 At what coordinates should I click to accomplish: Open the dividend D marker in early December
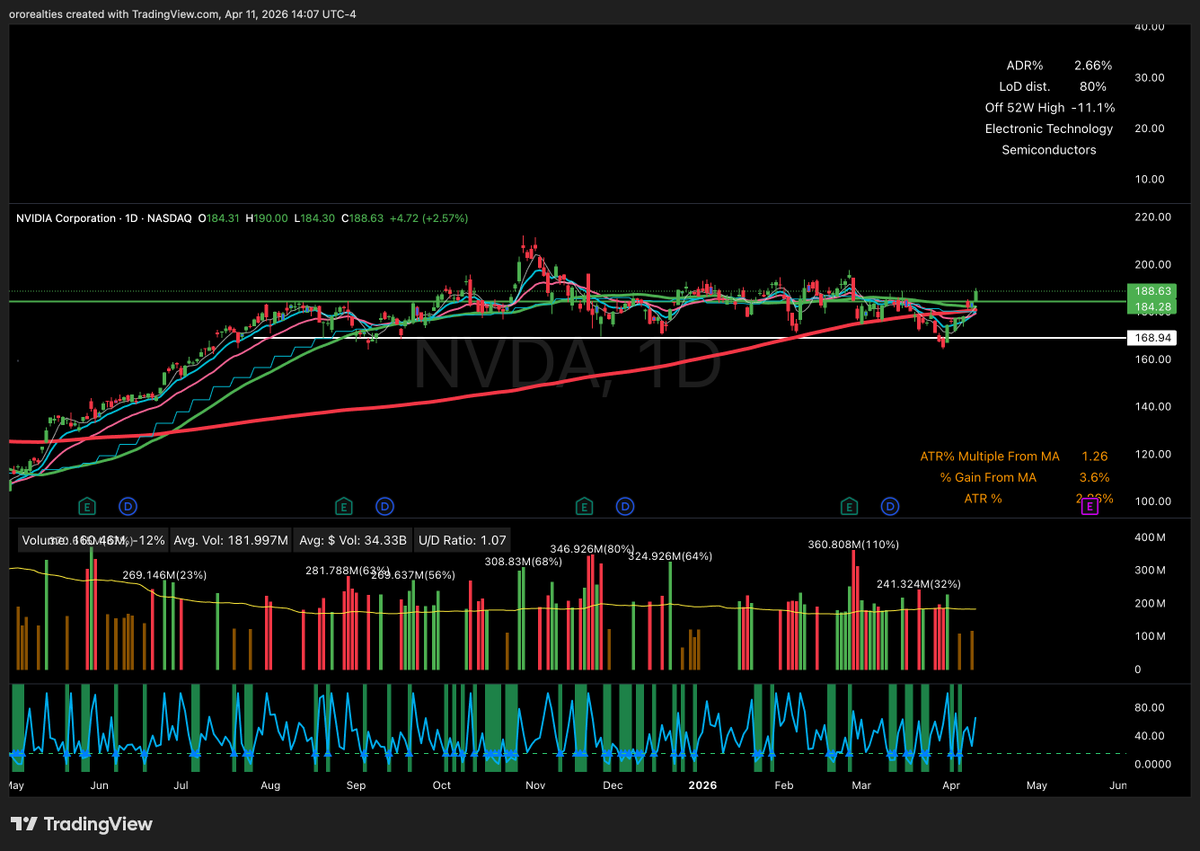click(626, 507)
